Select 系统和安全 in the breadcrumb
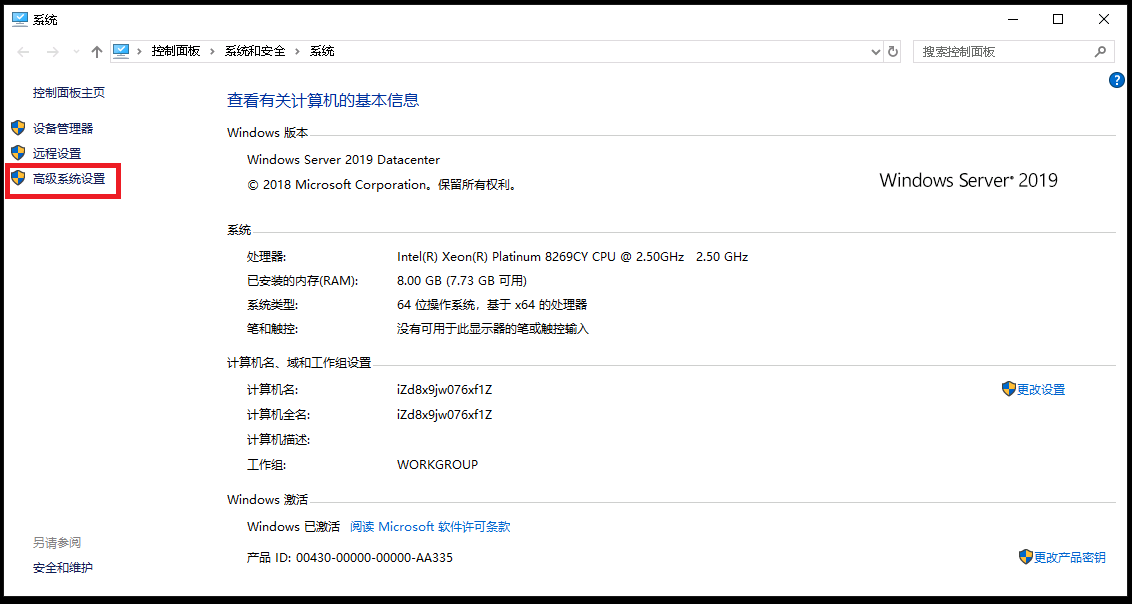Screen dimensions: 1132x604 [255, 51]
